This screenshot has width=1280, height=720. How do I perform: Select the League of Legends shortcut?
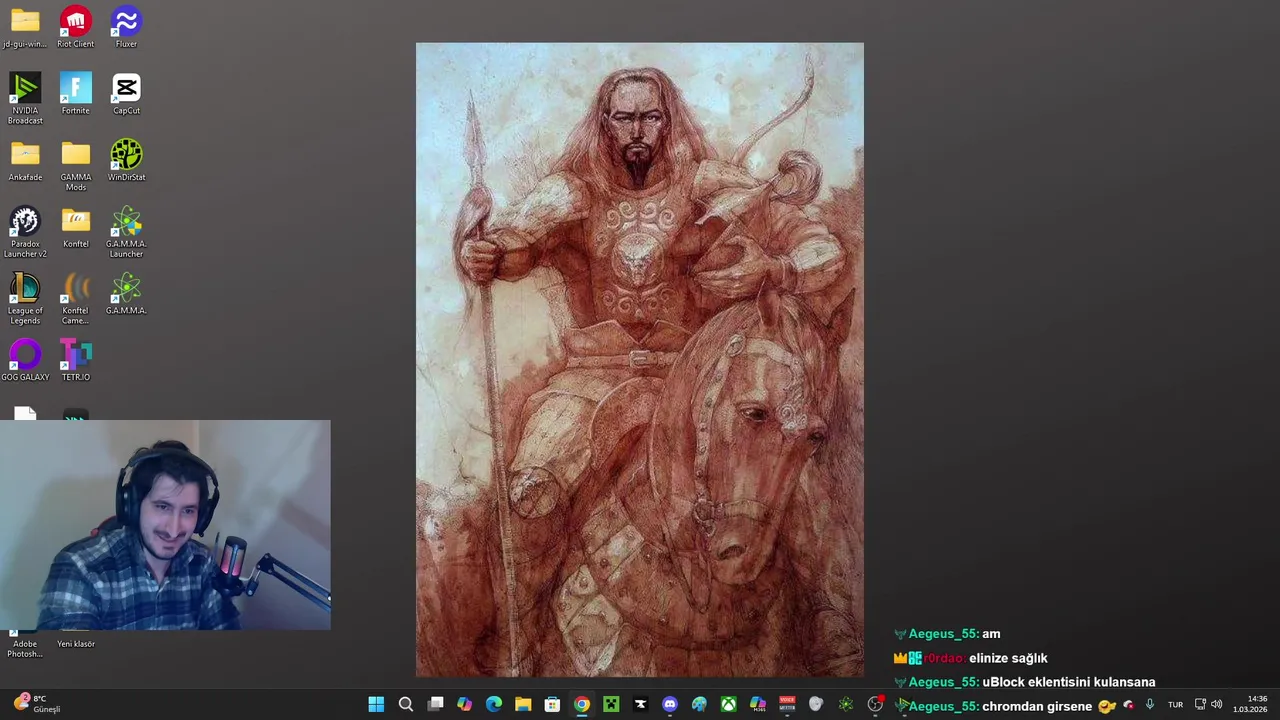pos(25,299)
